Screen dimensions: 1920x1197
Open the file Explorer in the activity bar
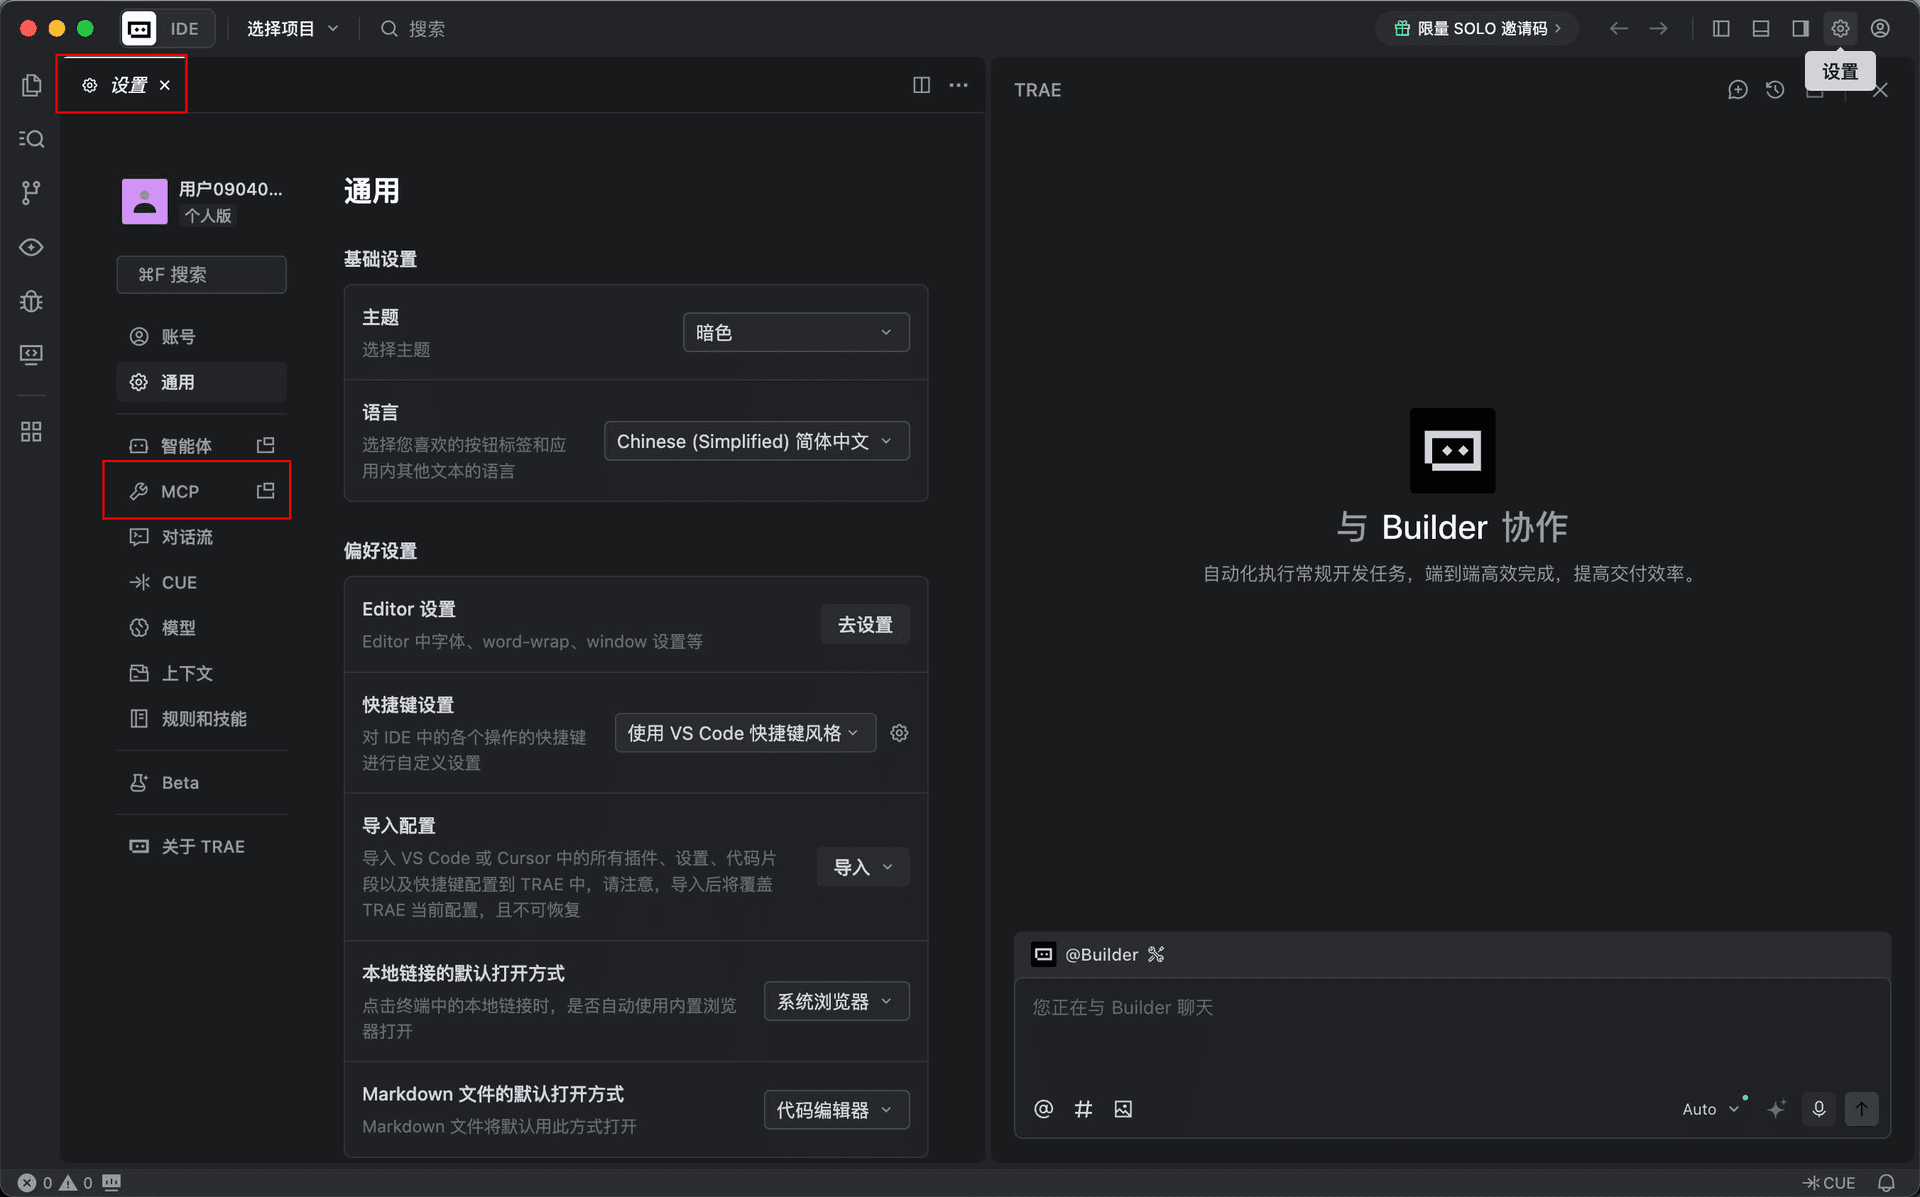pos(31,85)
